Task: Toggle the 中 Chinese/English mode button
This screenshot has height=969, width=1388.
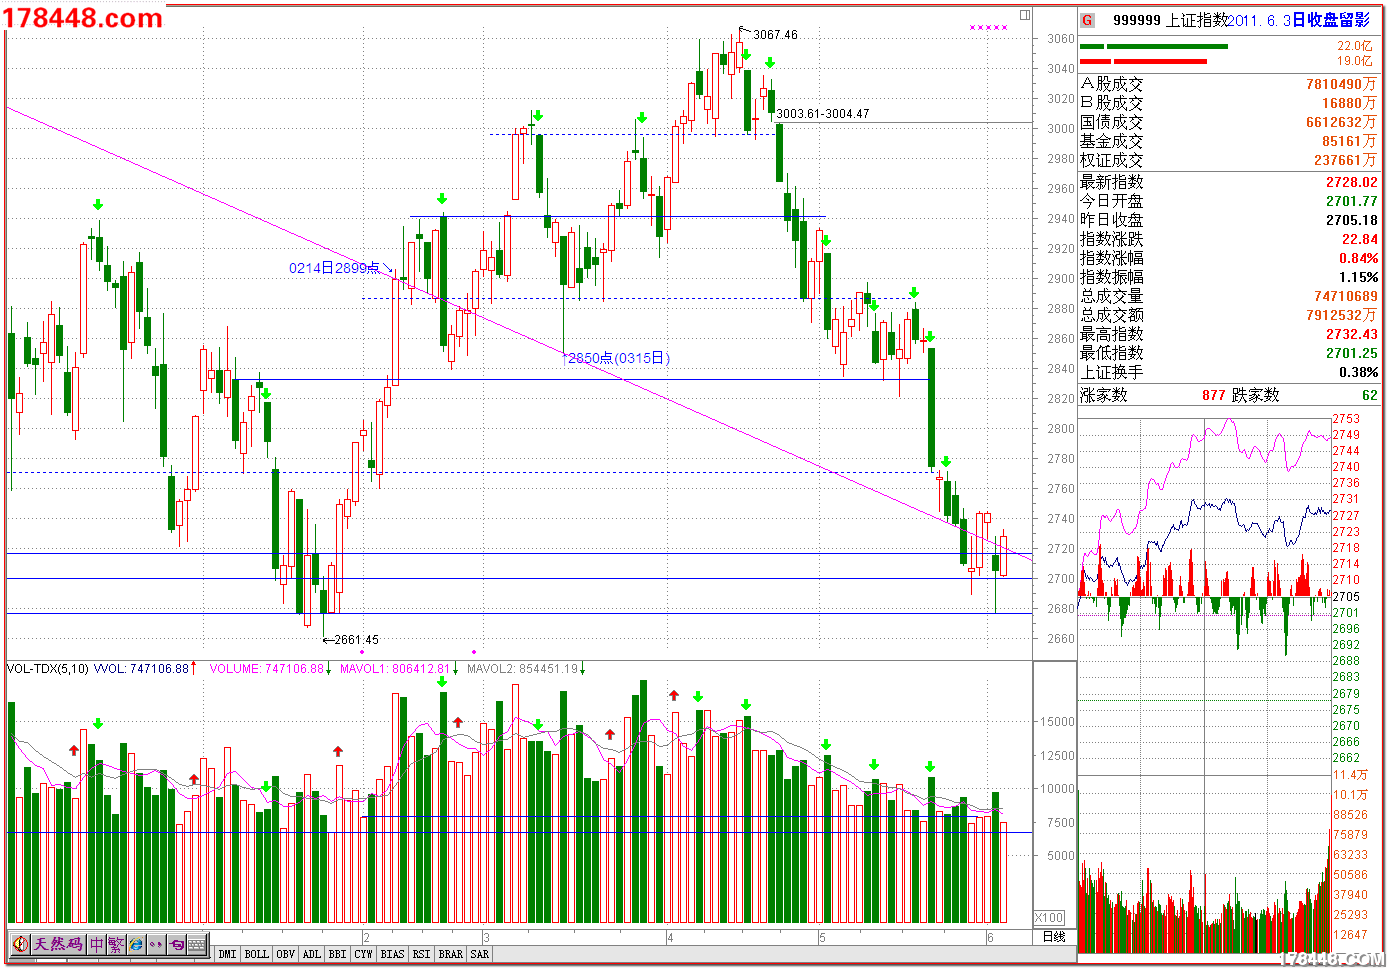Action: (x=97, y=944)
